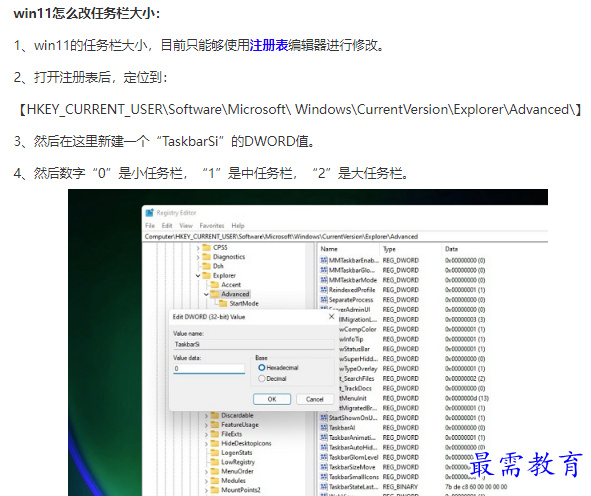The height and width of the screenshot is (496, 591).
Task: Click the TaskbarStateLast... value icon
Action: [324, 486]
